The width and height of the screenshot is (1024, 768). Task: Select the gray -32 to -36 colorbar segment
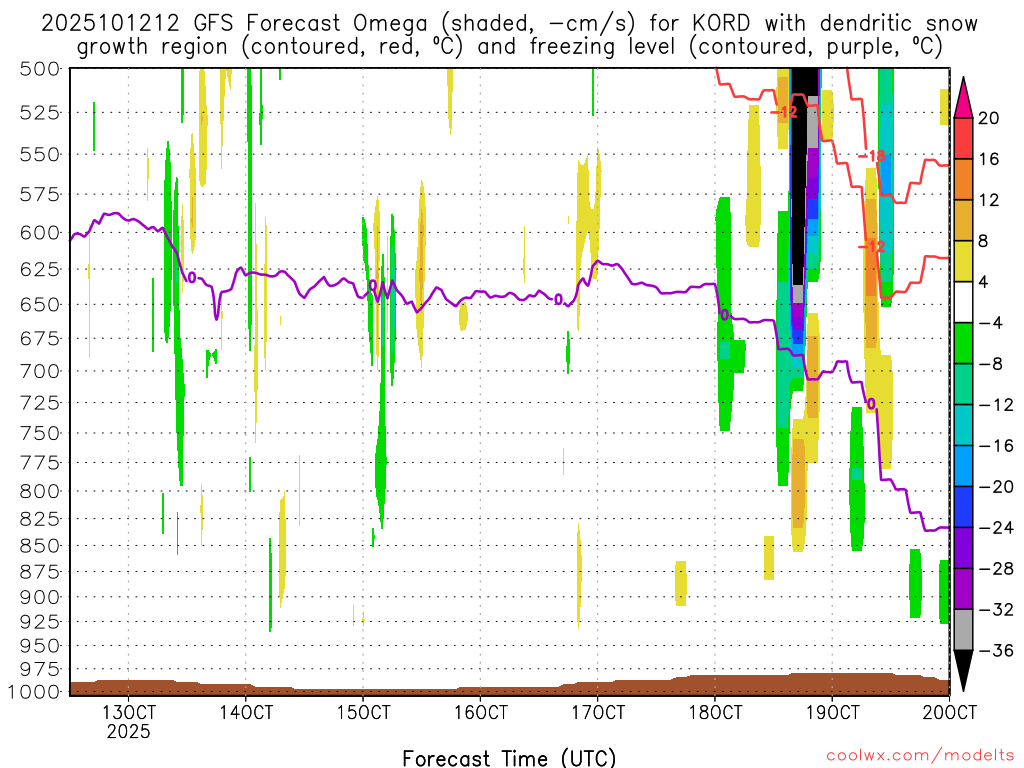(x=963, y=630)
